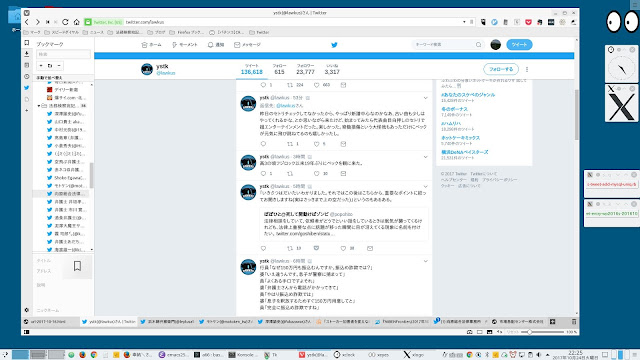Open the address bar dropdown arrow
This screenshot has width=640, height=360.
(464, 22)
